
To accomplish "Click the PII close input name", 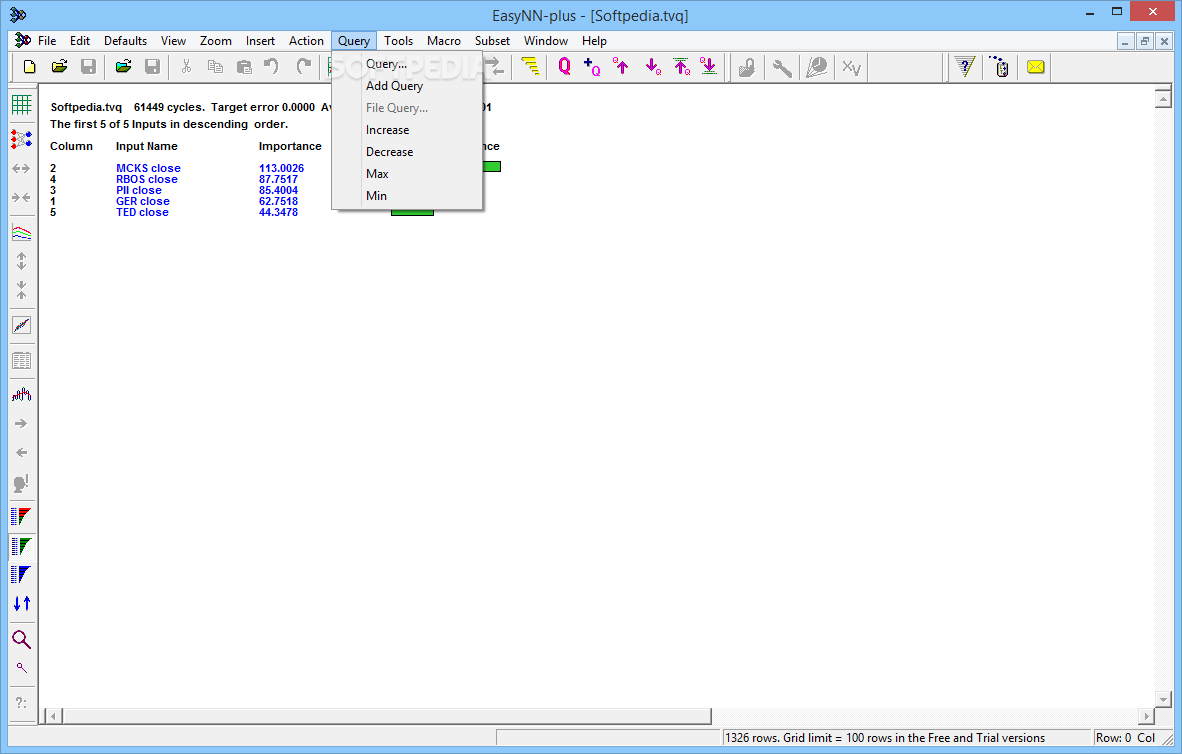I will (x=139, y=190).
